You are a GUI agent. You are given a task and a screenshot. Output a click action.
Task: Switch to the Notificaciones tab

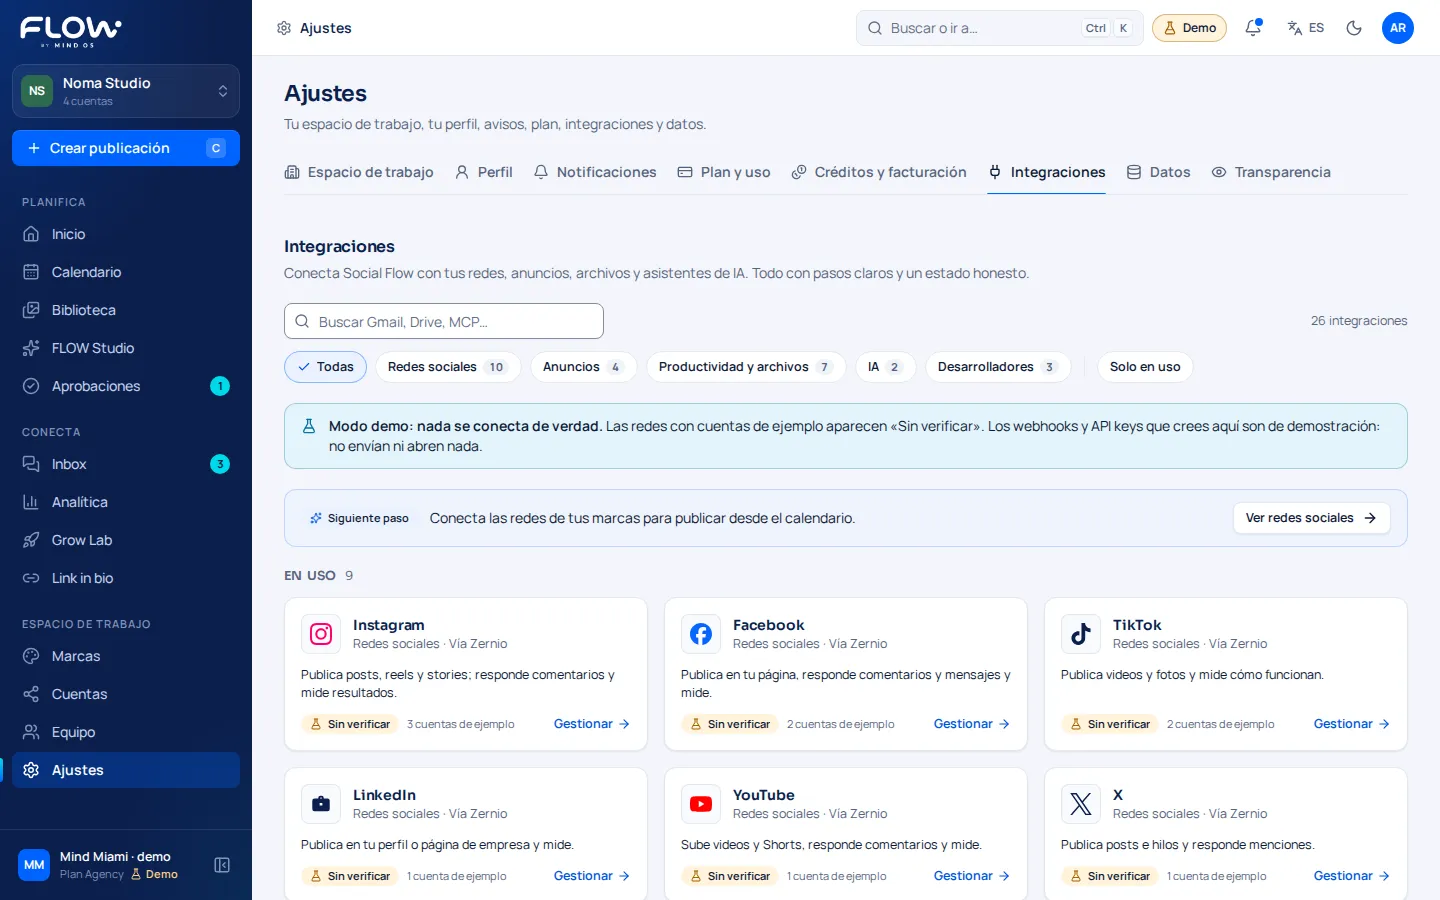click(x=595, y=172)
